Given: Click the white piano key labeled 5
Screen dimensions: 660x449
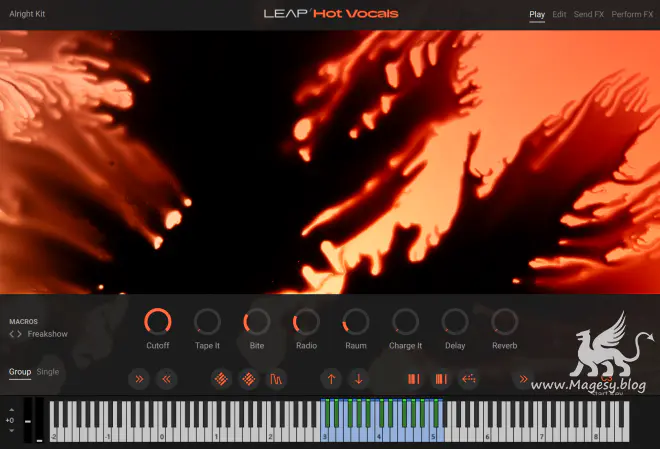Looking at the screenshot, I should (x=433, y=434).
